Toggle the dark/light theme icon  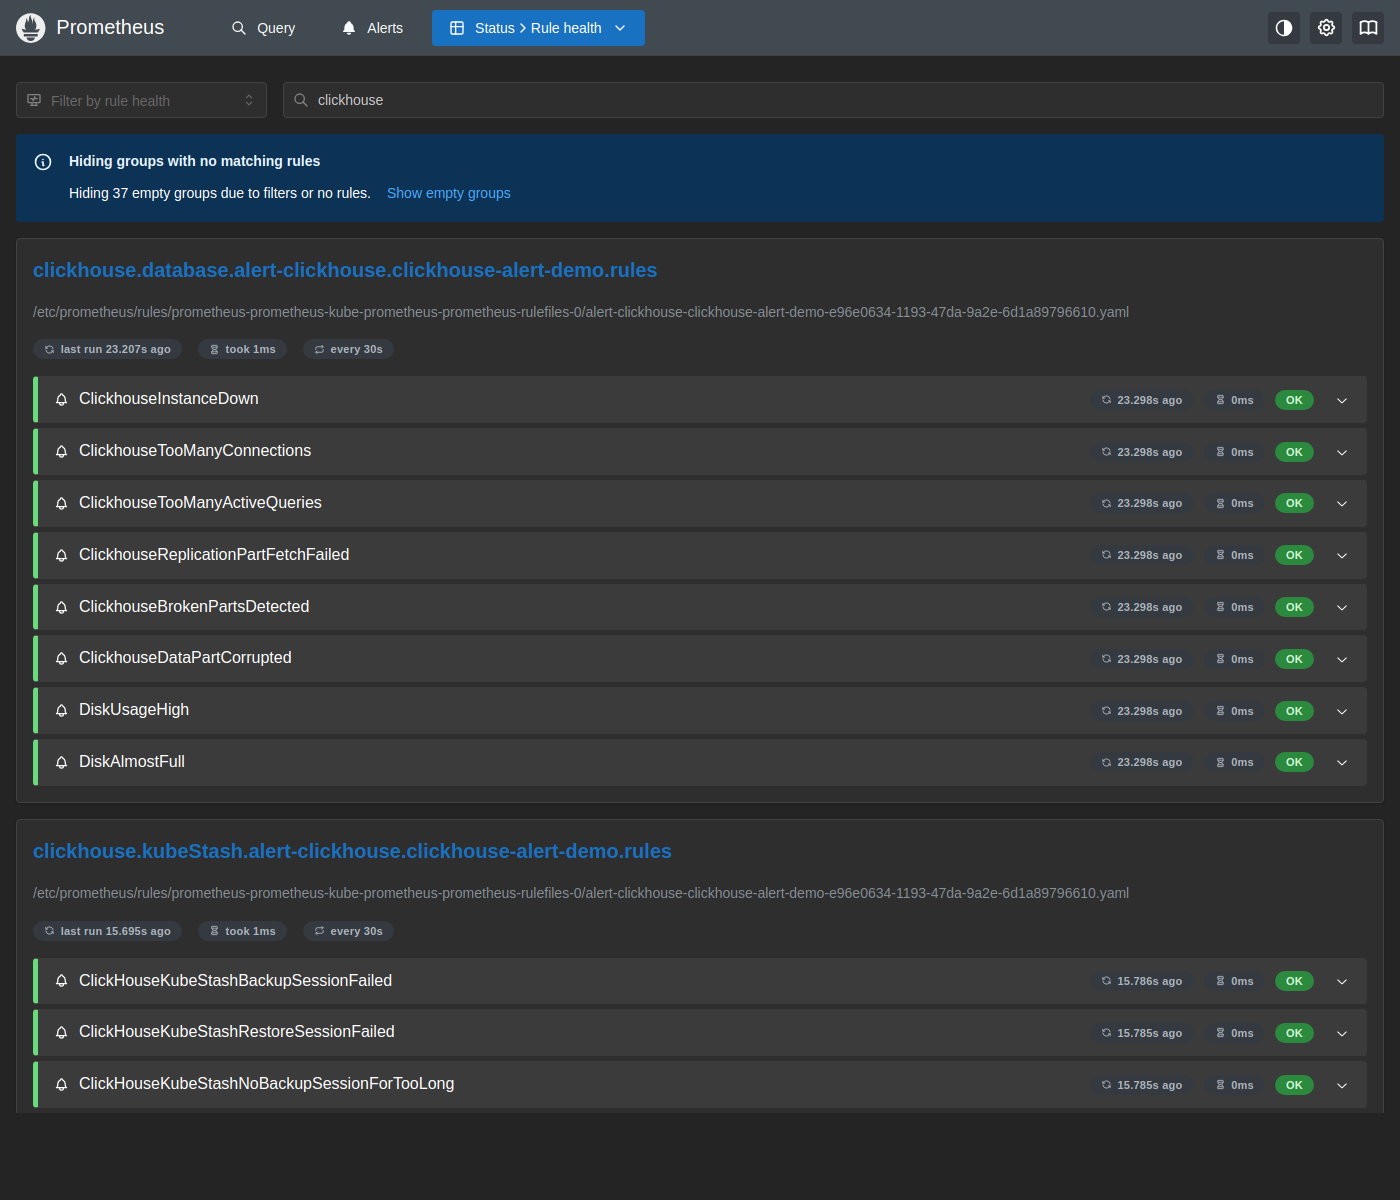point(1284,28)
